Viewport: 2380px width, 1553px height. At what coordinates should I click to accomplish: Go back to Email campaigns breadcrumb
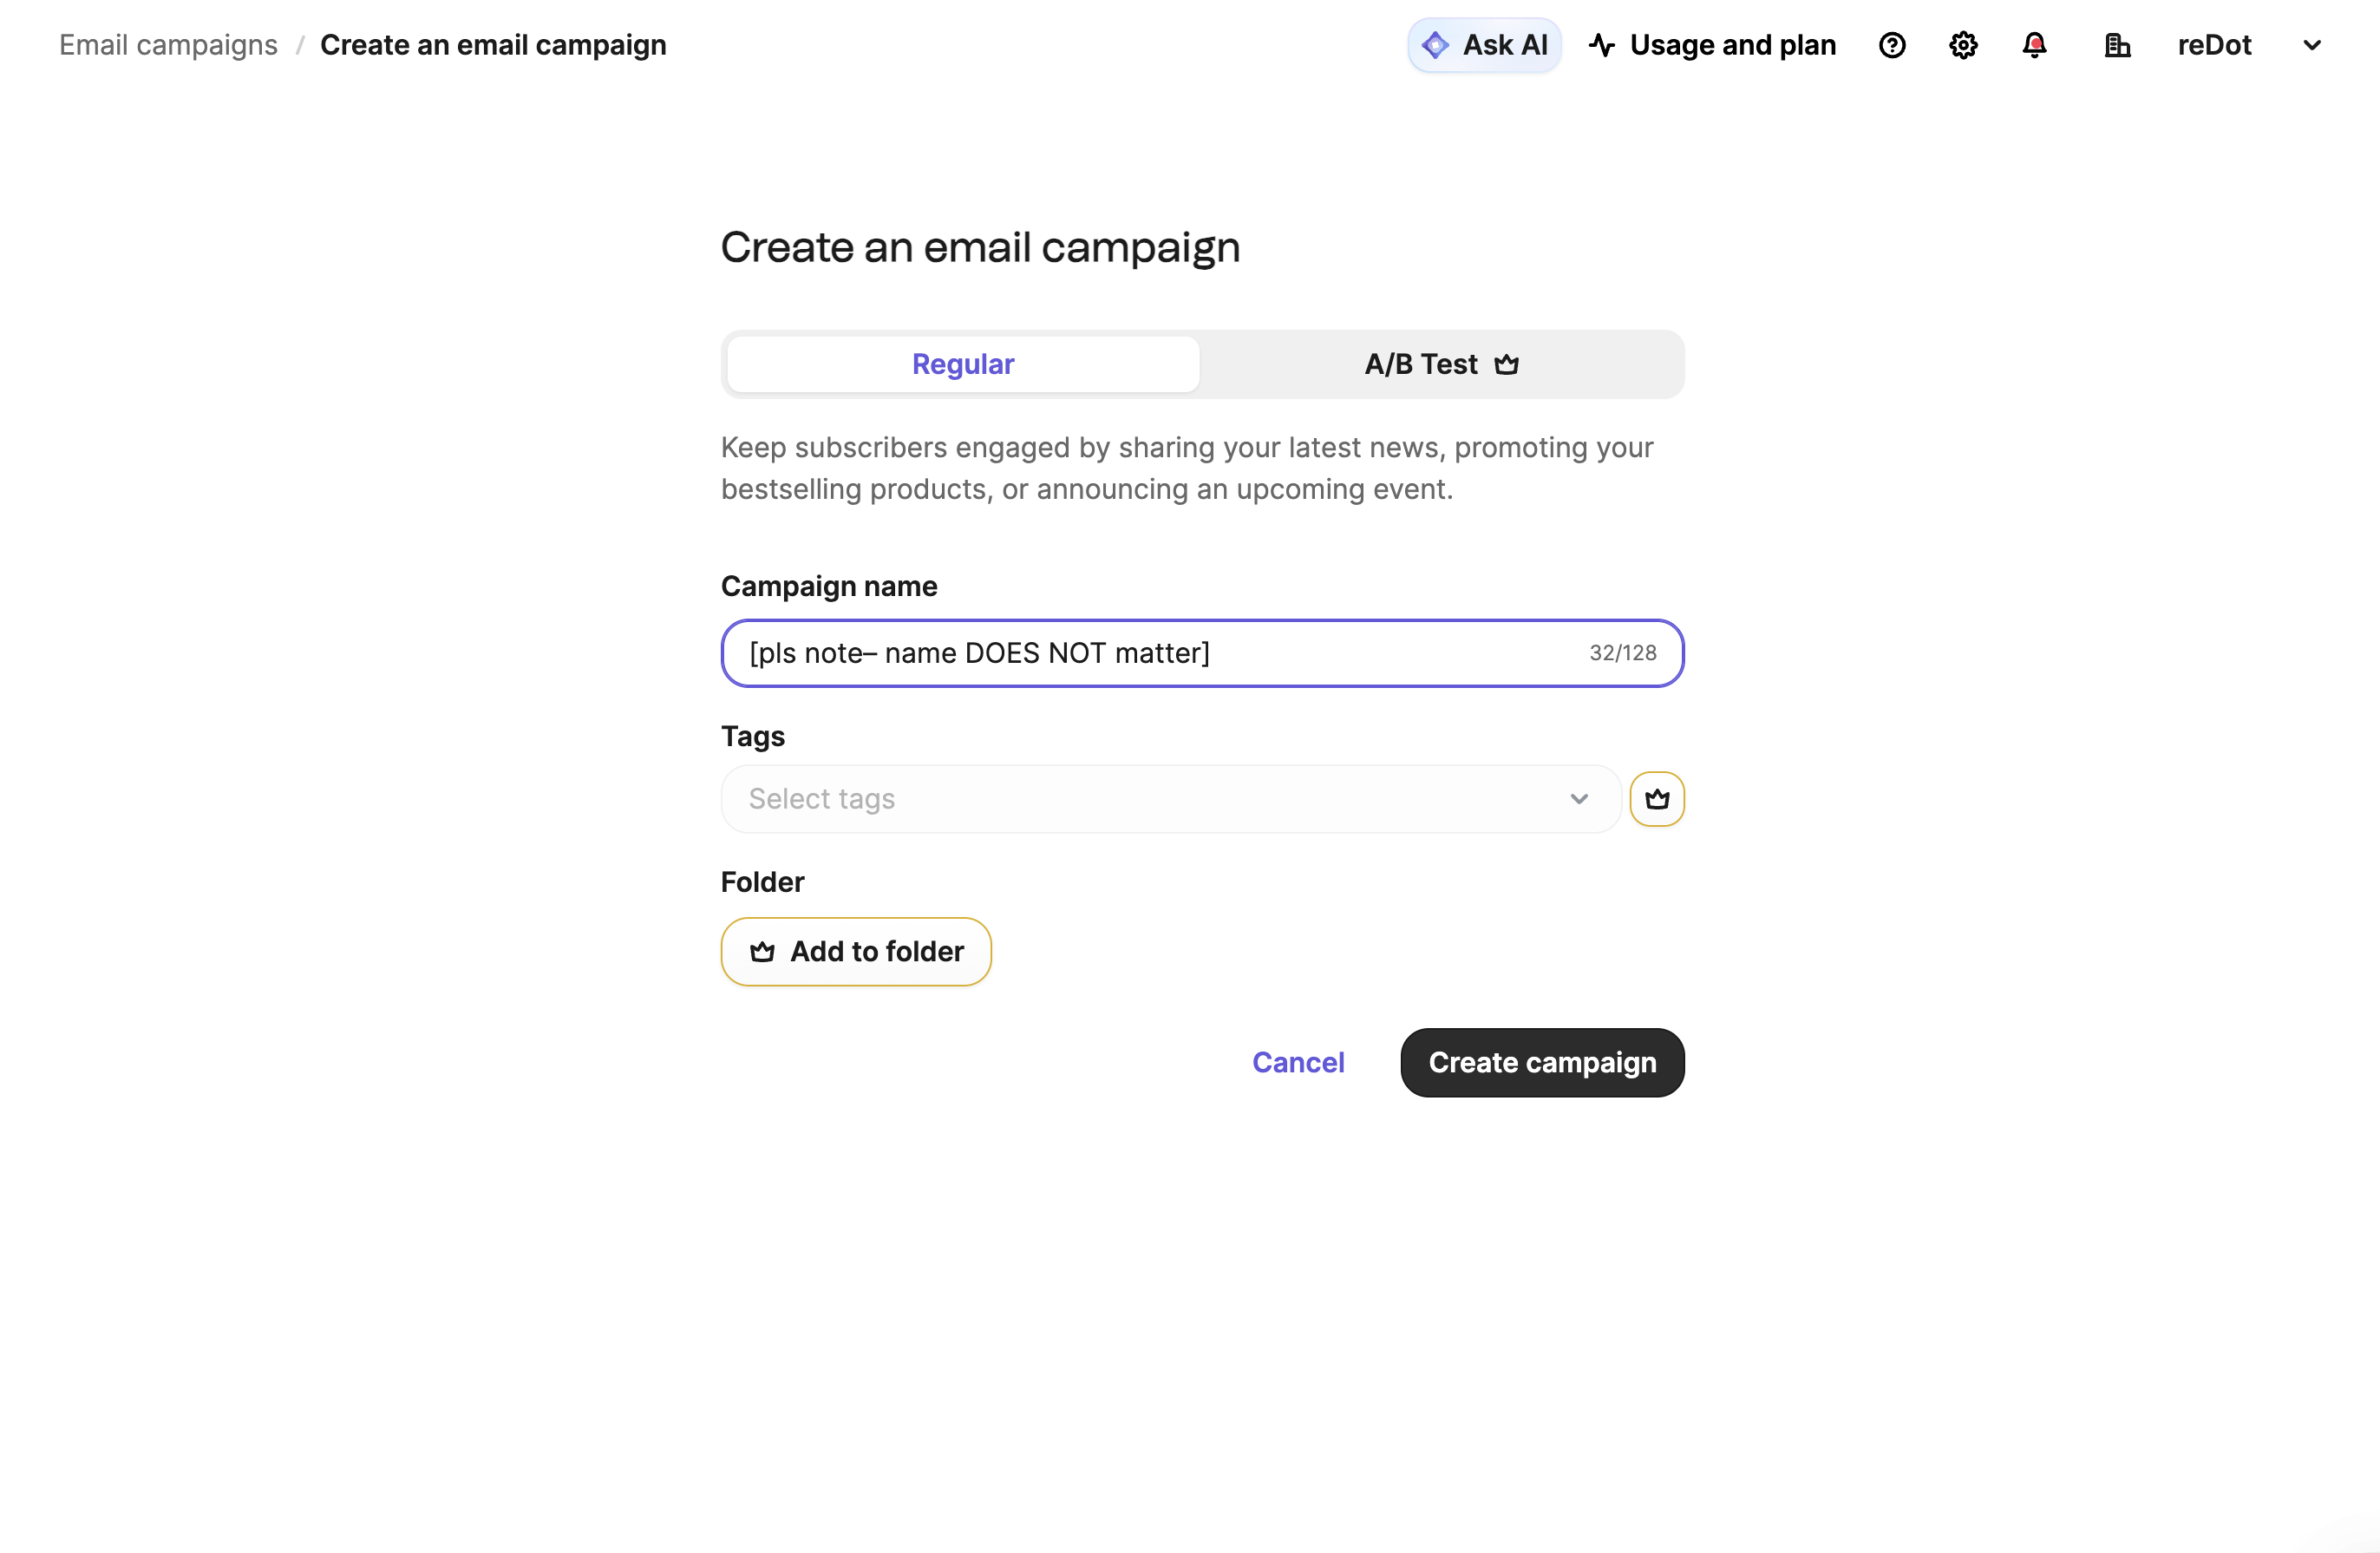click(x=168, y=45)
